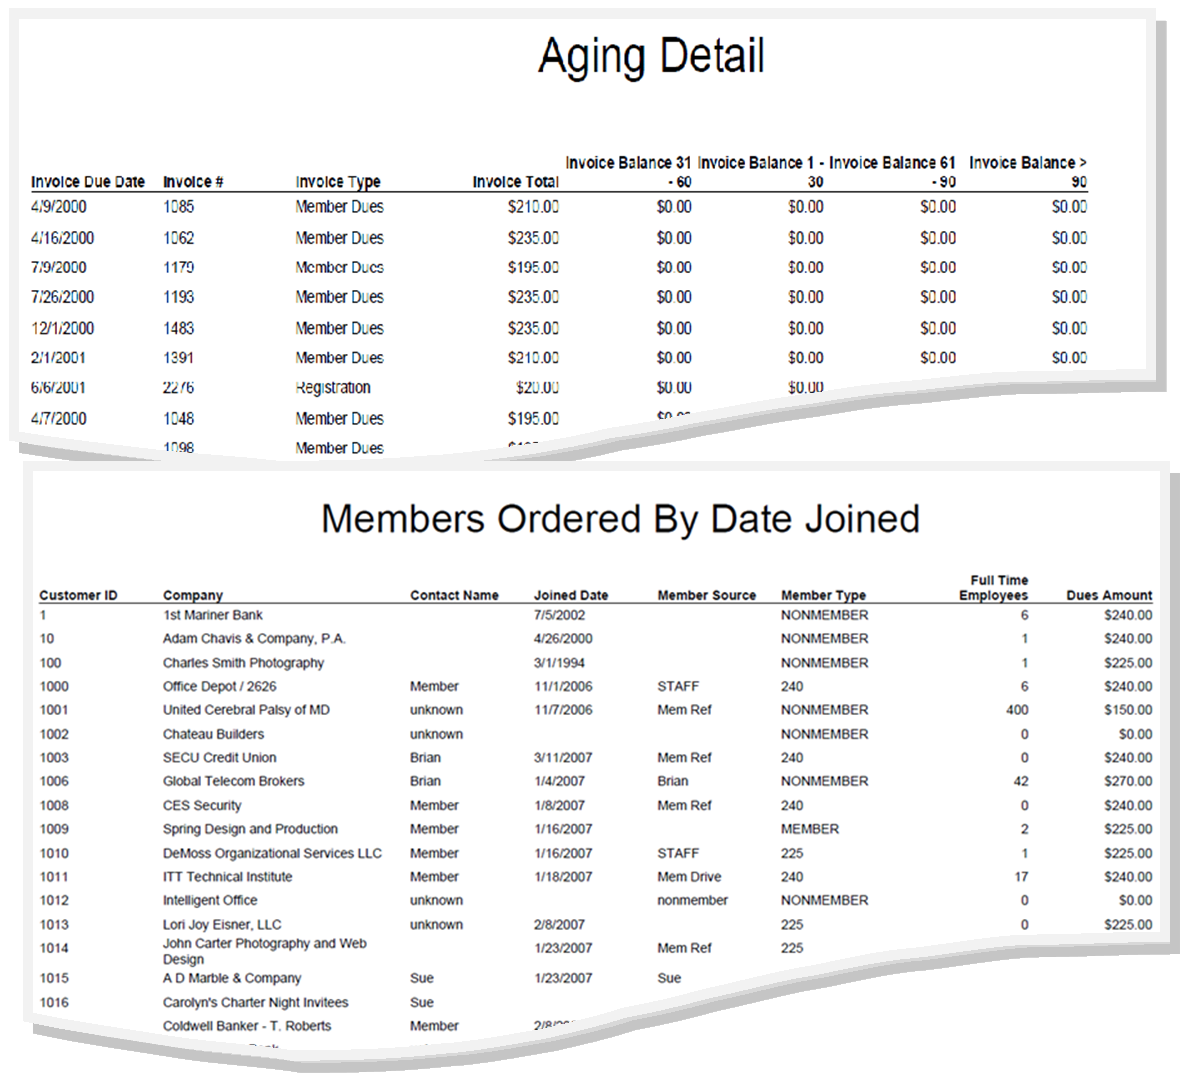Click the "Contact Name" column header
Screen dimensions: 1199x1077
(454, 595)
